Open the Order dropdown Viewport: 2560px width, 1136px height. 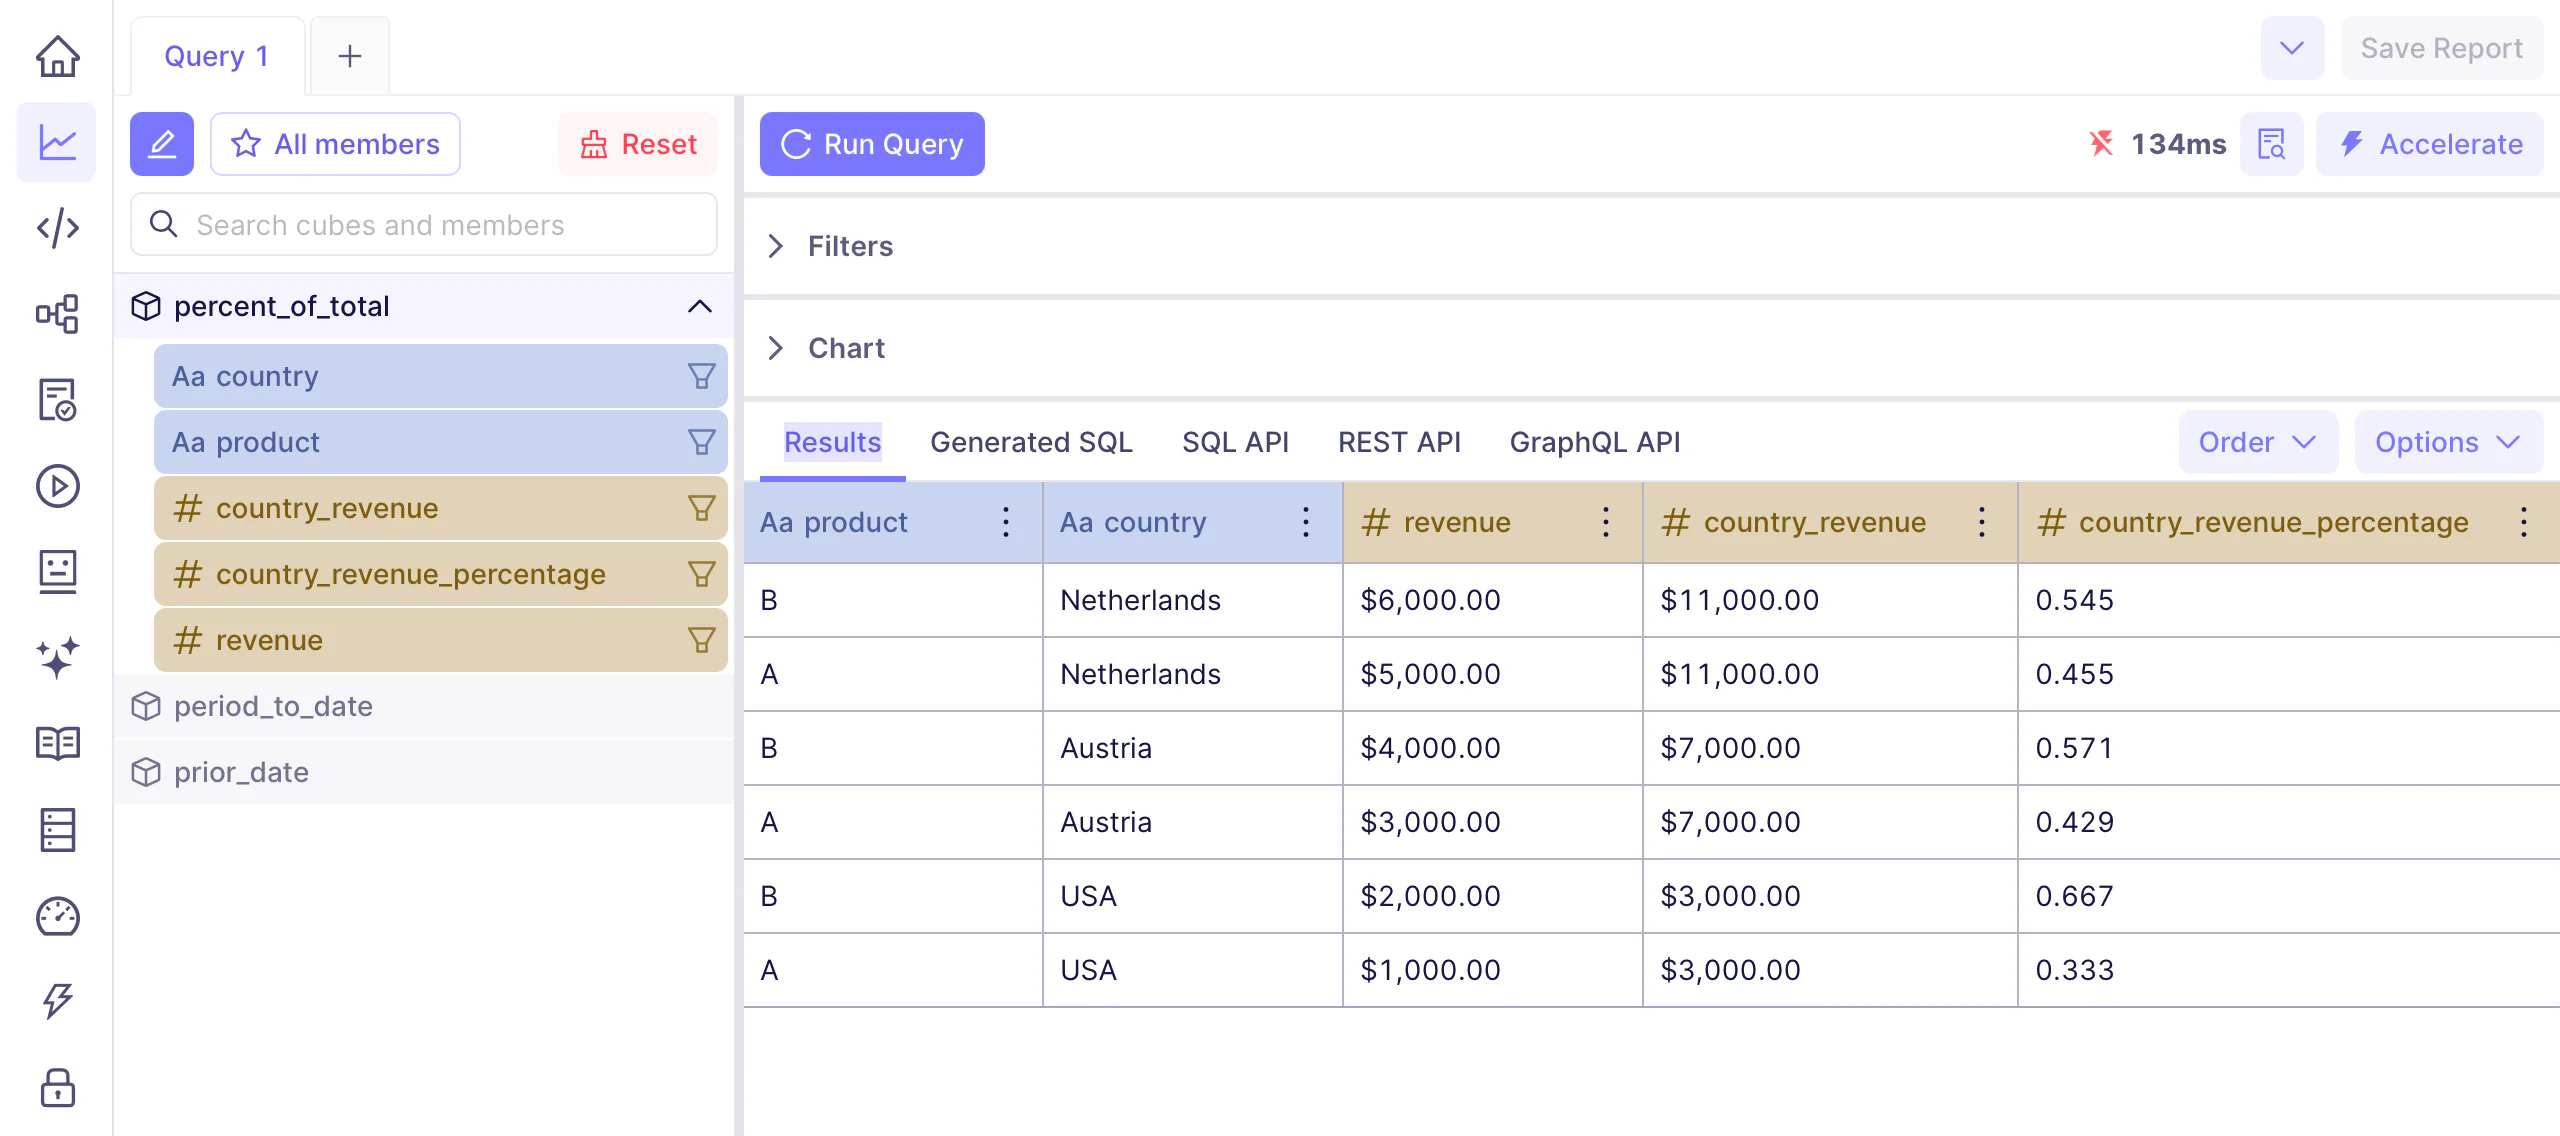coord(2257,442)
